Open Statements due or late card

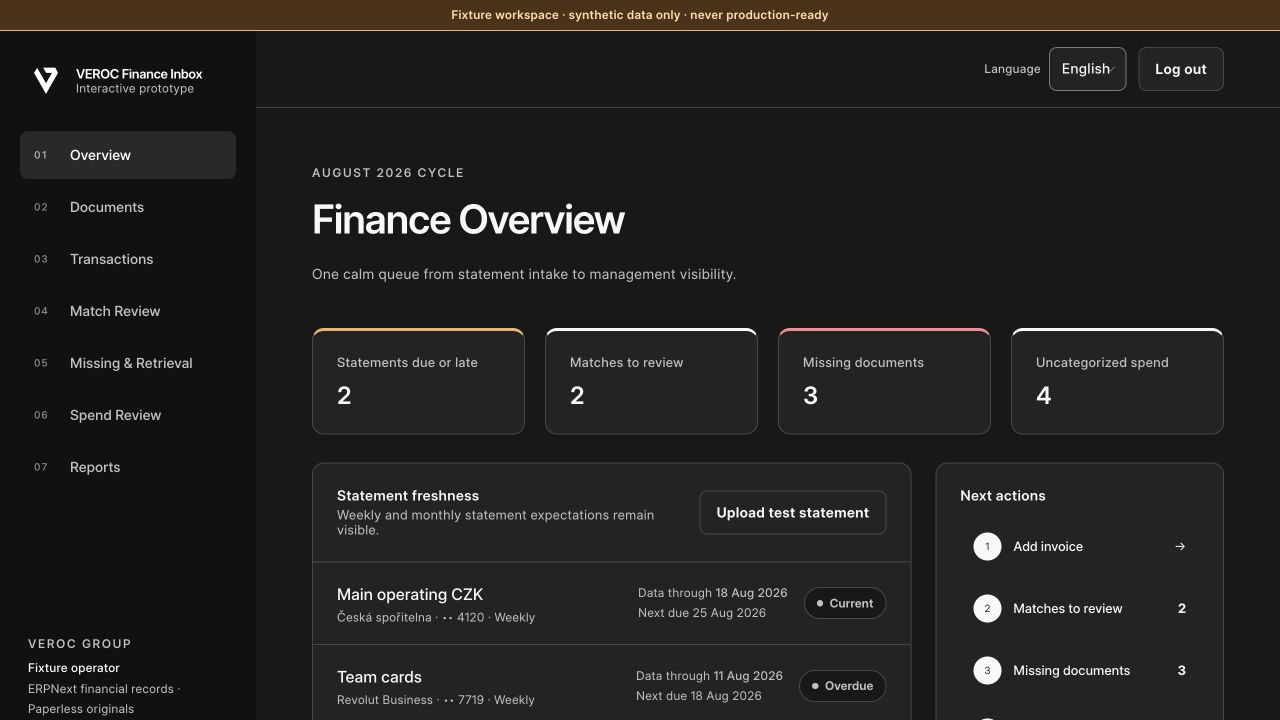(418, 381)
